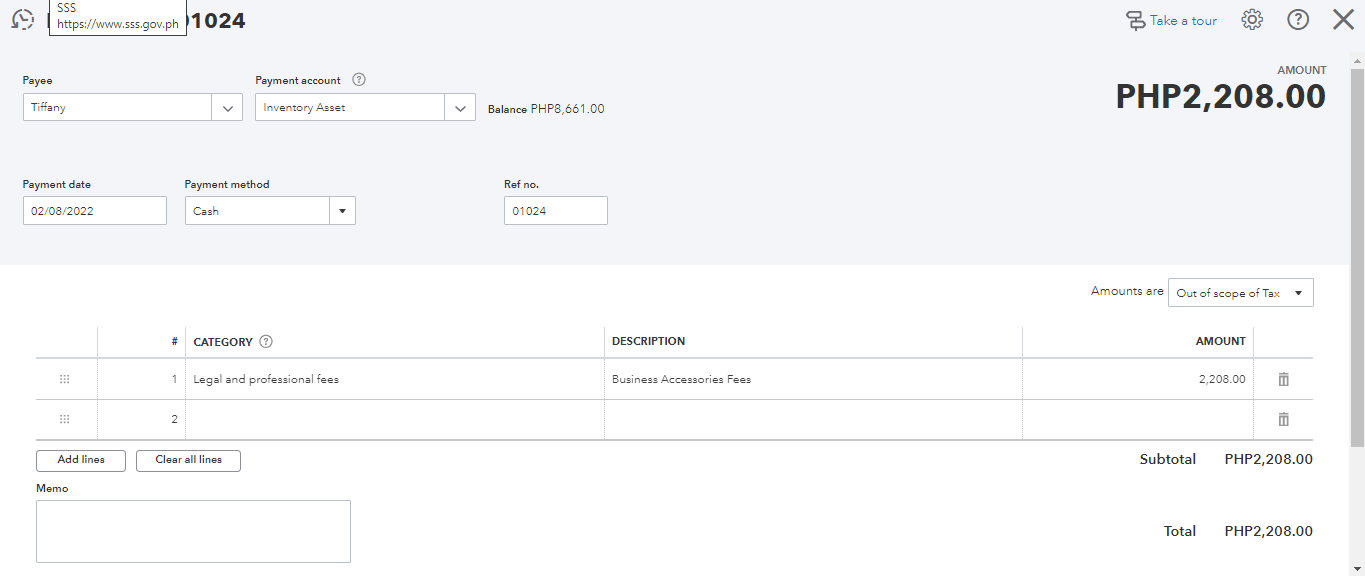Expand the Payee dropdown arrow

pyautogui.click(x=227, y=107)
